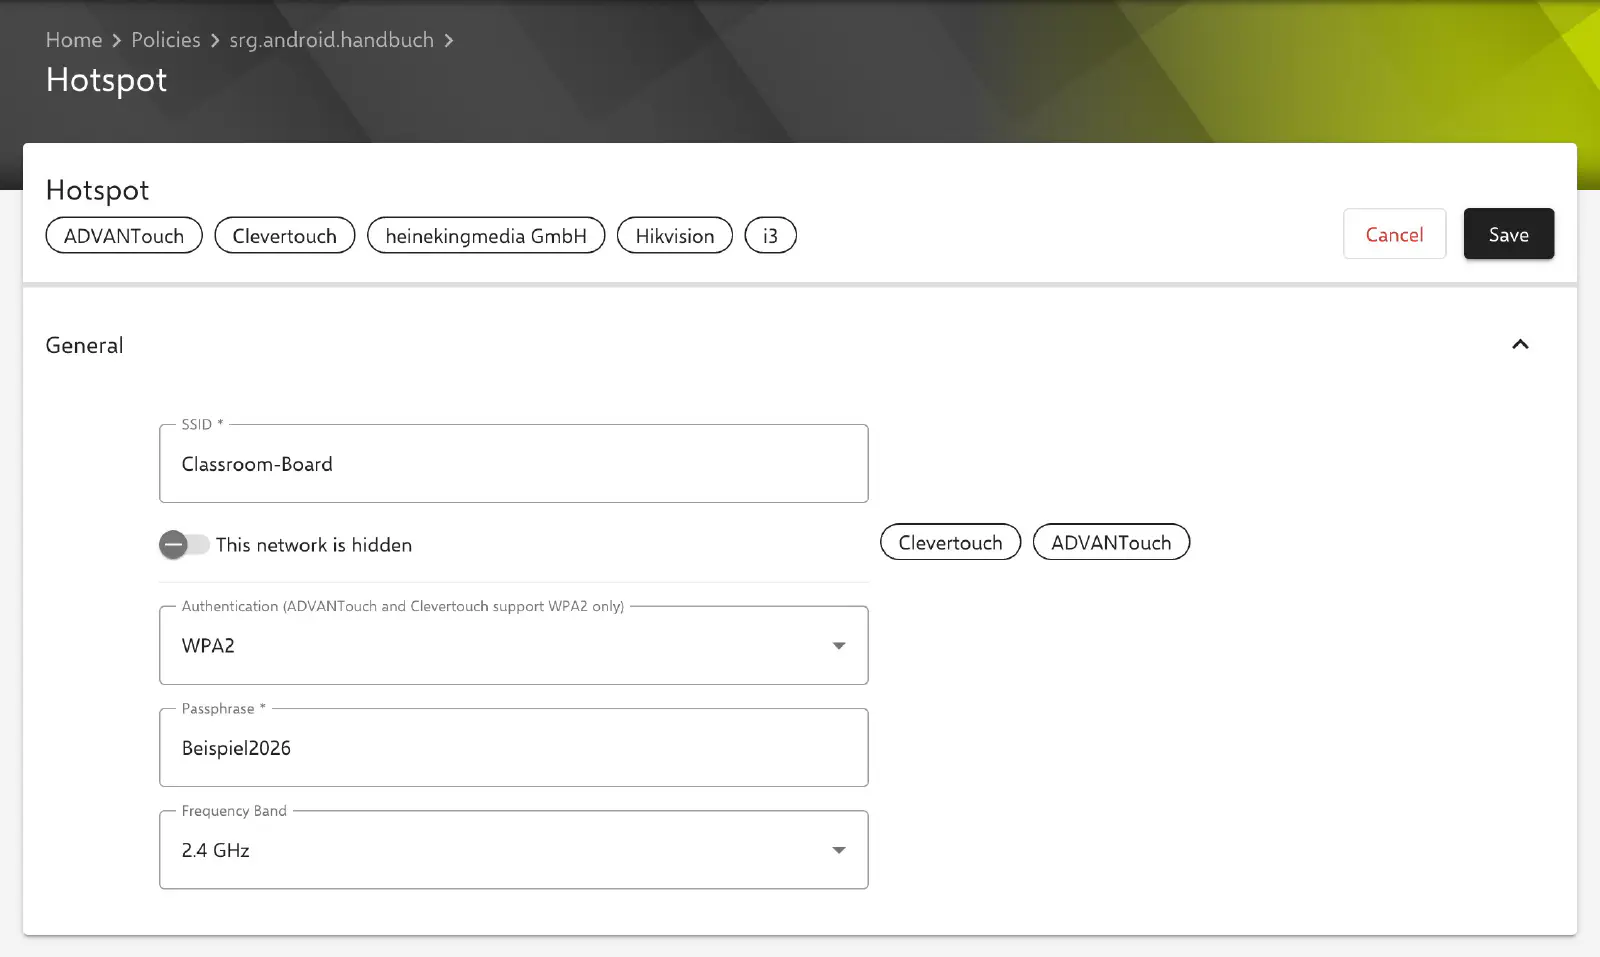Open the Frequency Band 2.4 GHz dropdown
This screenshot has height=957, width=1600.
[514, 850]
